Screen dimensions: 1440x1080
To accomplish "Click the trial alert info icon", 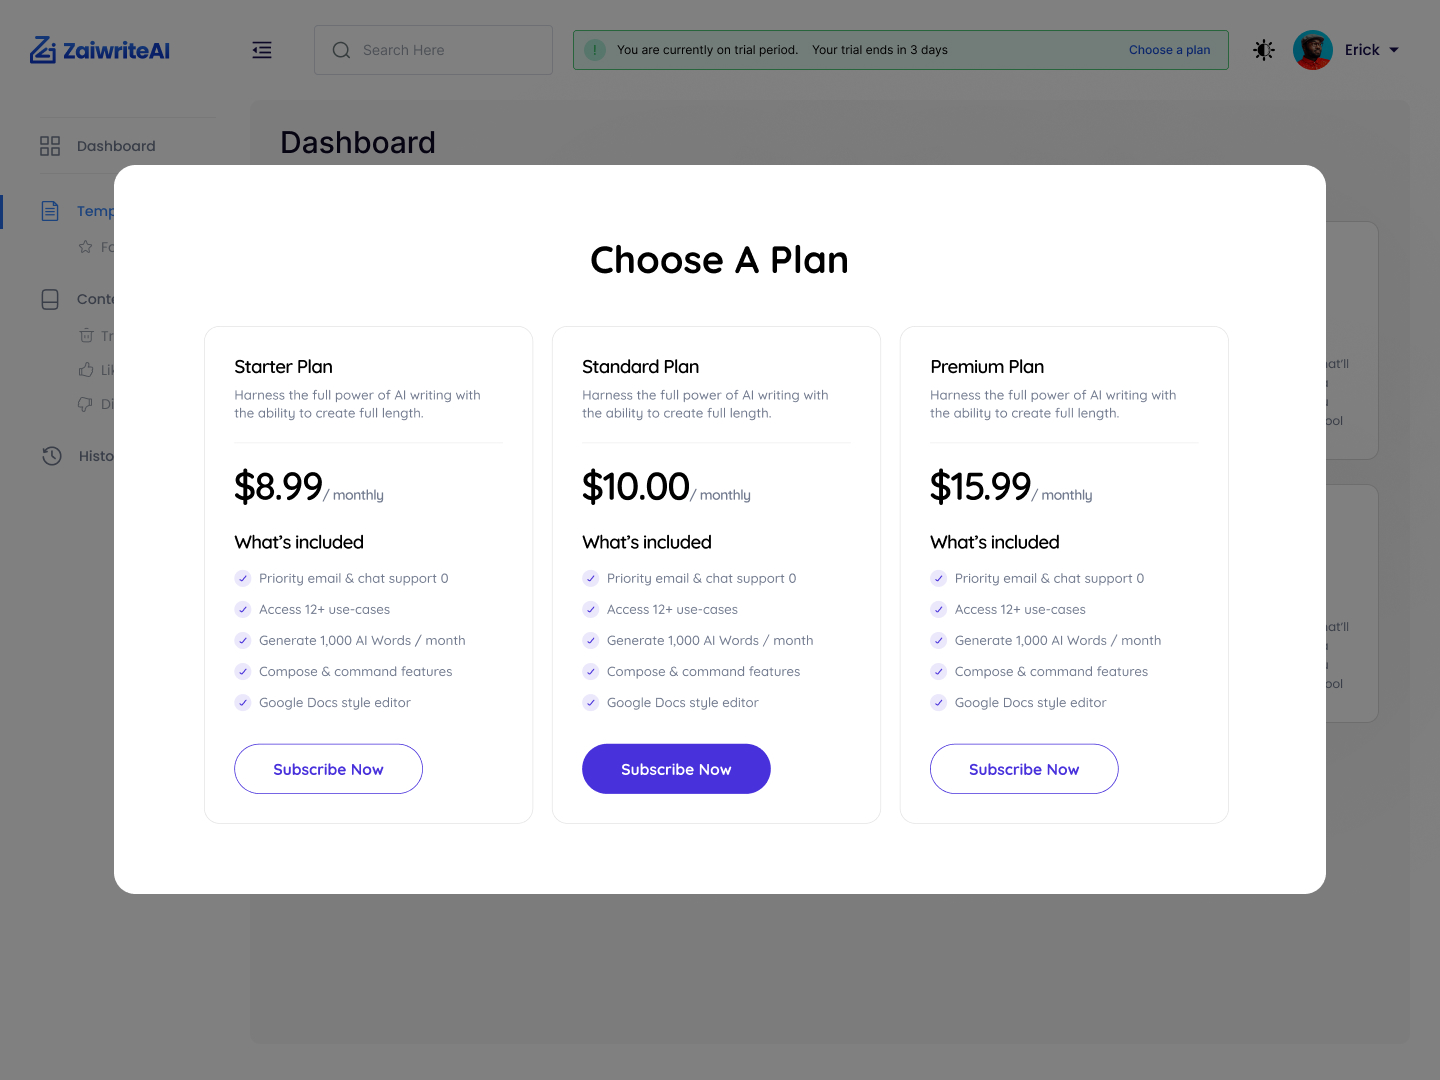I will point(595,50).
